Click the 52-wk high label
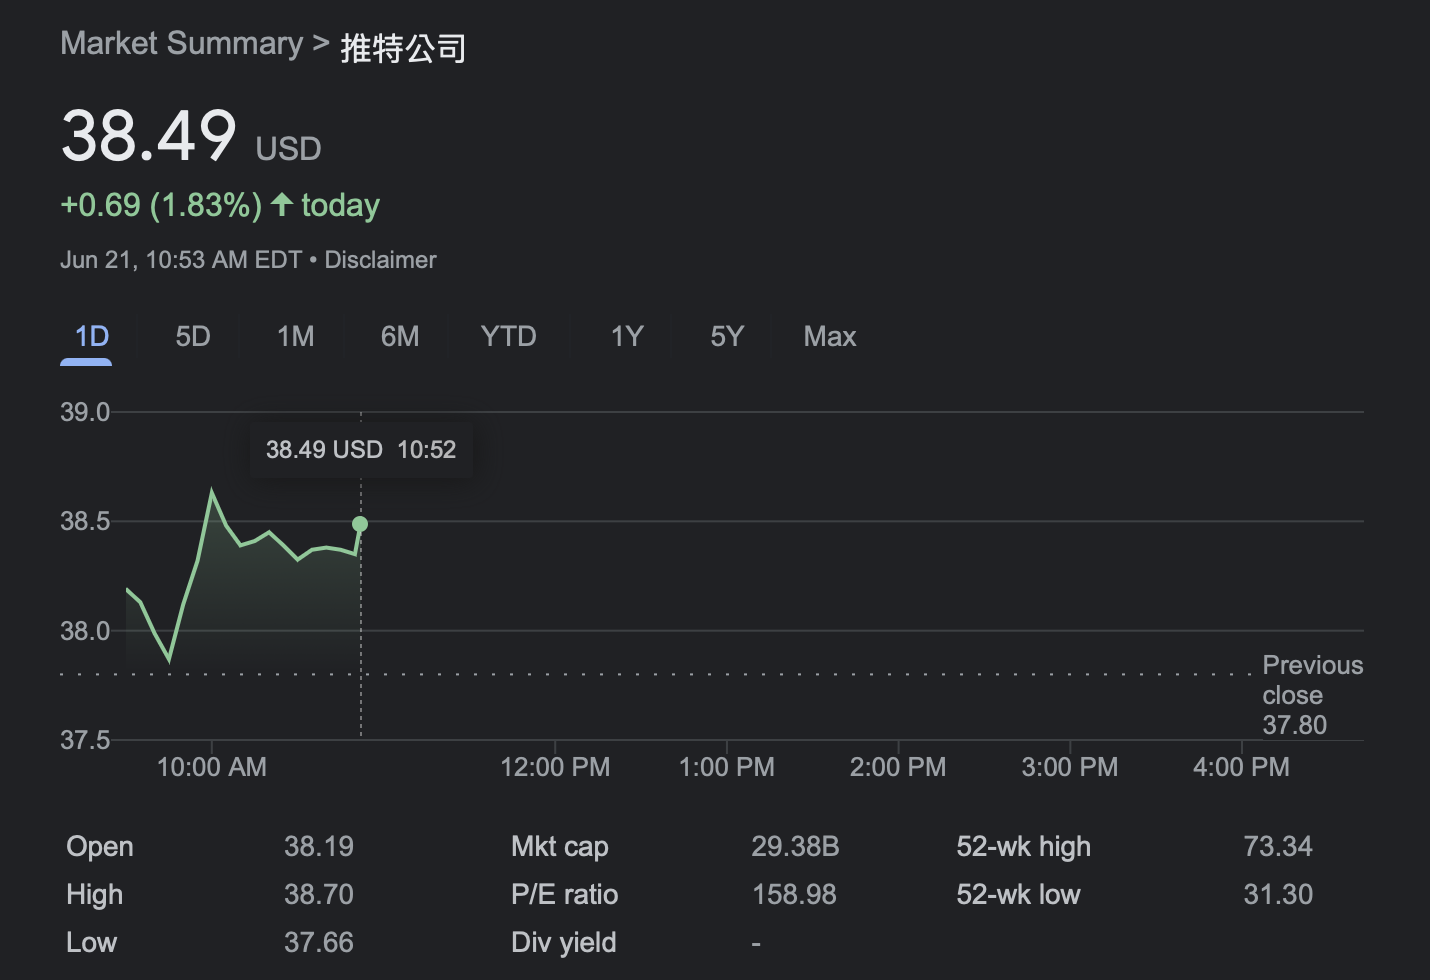The height and width of the screenshot is (980, 1430). (x=1023, y=846)
